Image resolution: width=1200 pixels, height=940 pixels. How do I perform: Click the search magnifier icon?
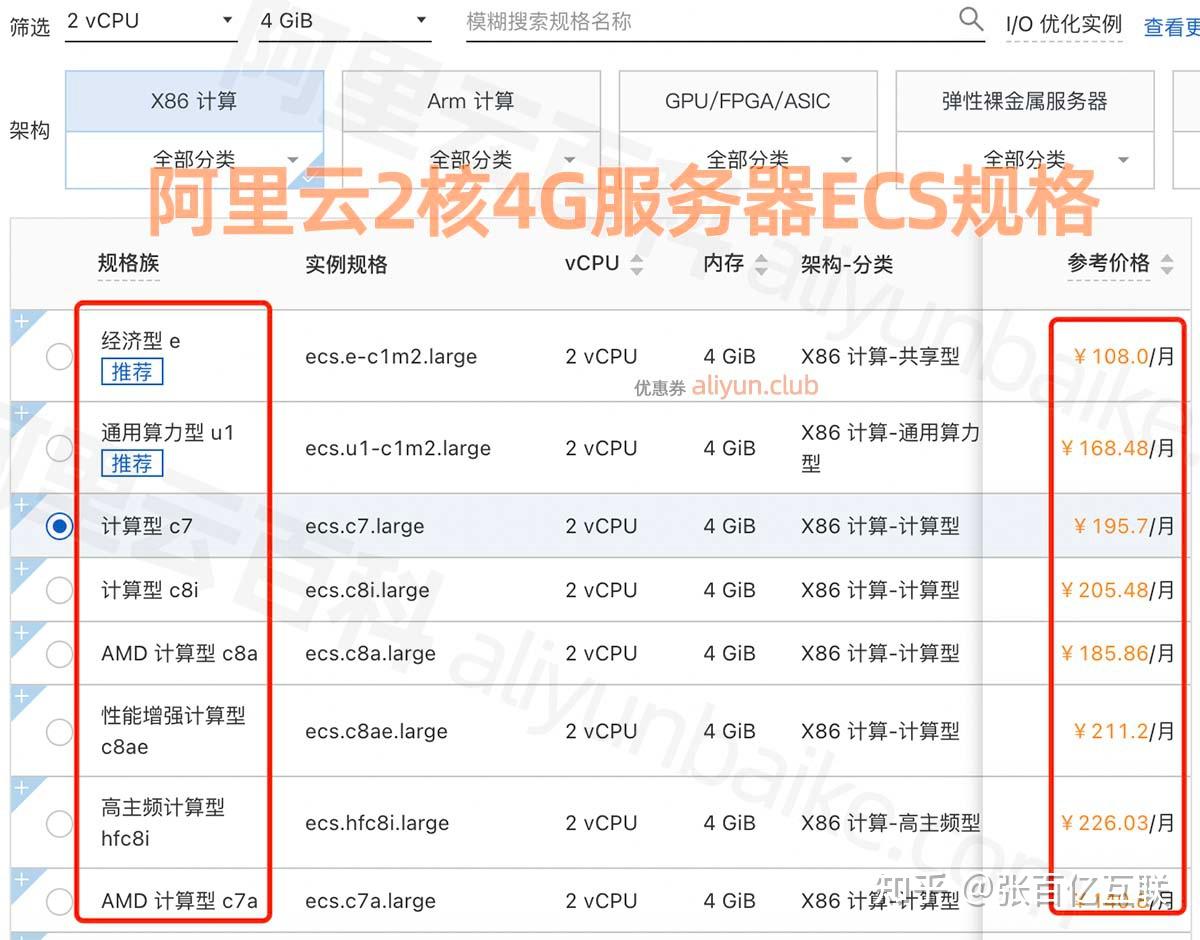click(970, 18)
